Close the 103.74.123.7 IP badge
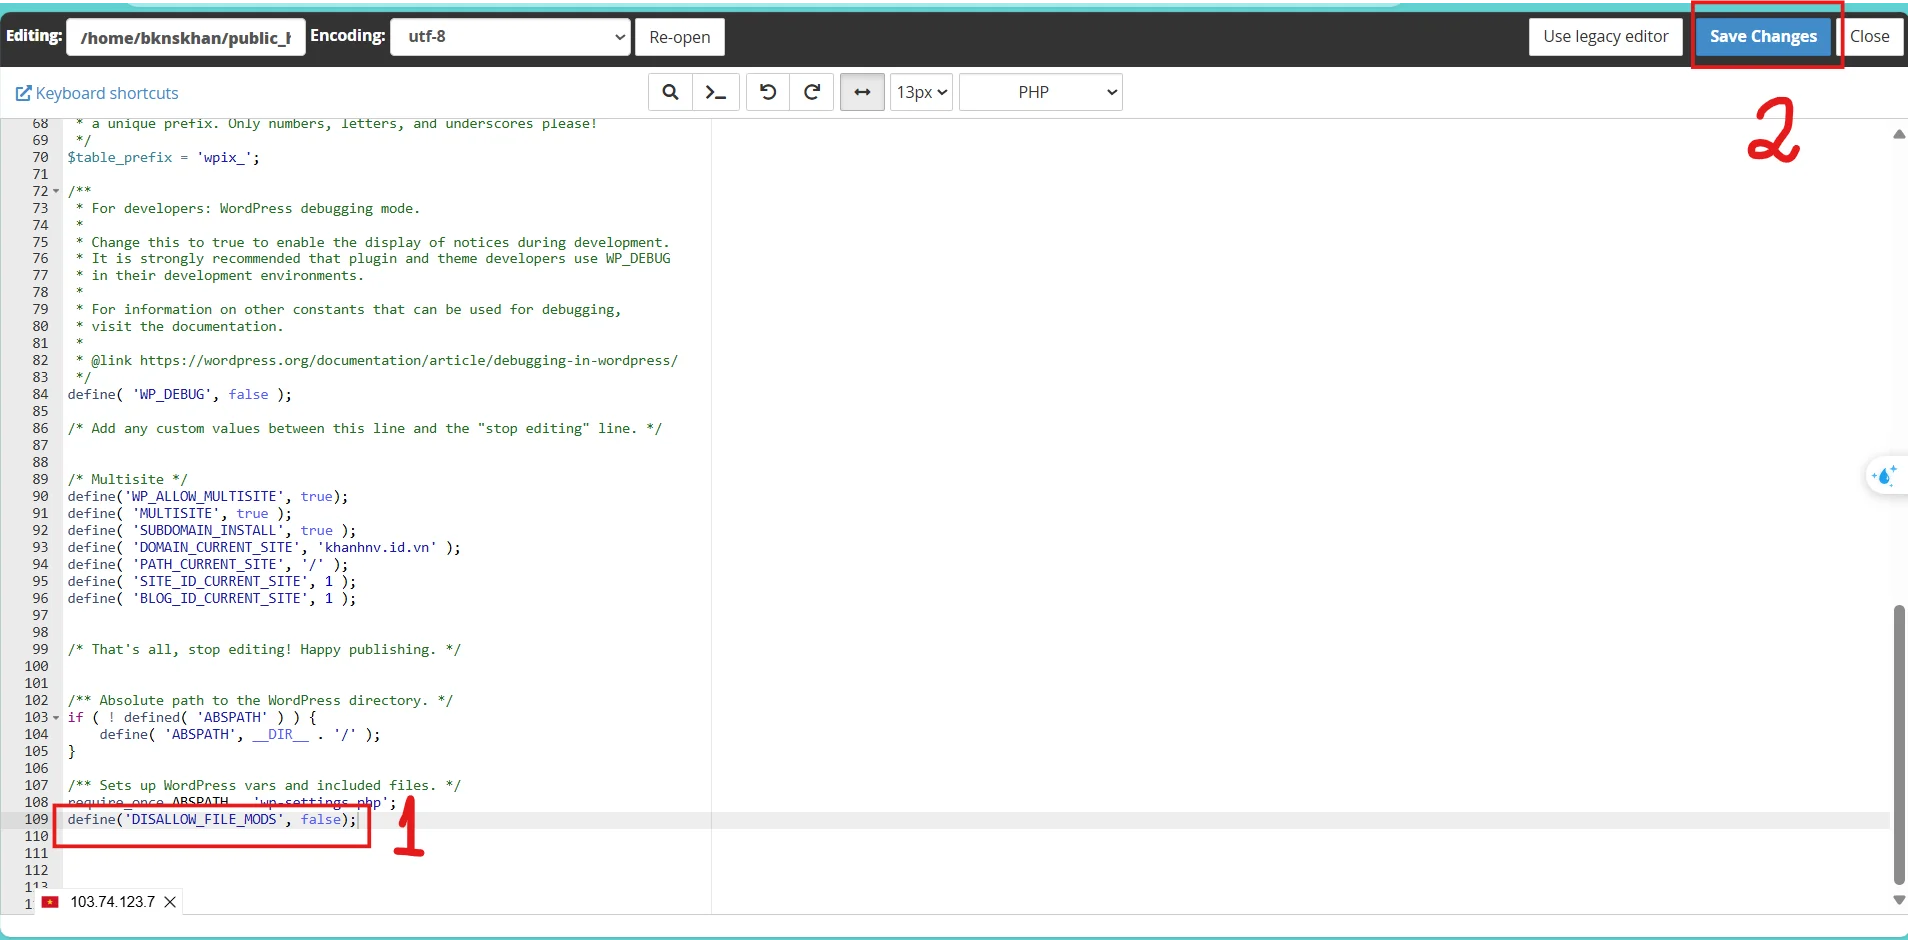The height and width of the screenshot is (940, 1908). click(170, 902)
